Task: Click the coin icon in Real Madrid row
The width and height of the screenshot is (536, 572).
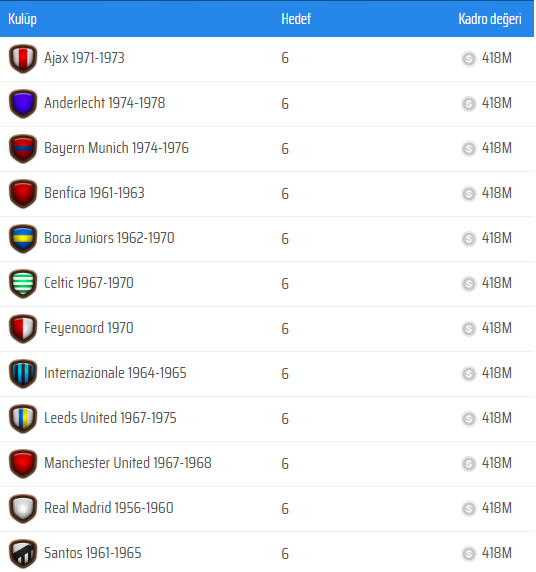Action: pos(469,509)
